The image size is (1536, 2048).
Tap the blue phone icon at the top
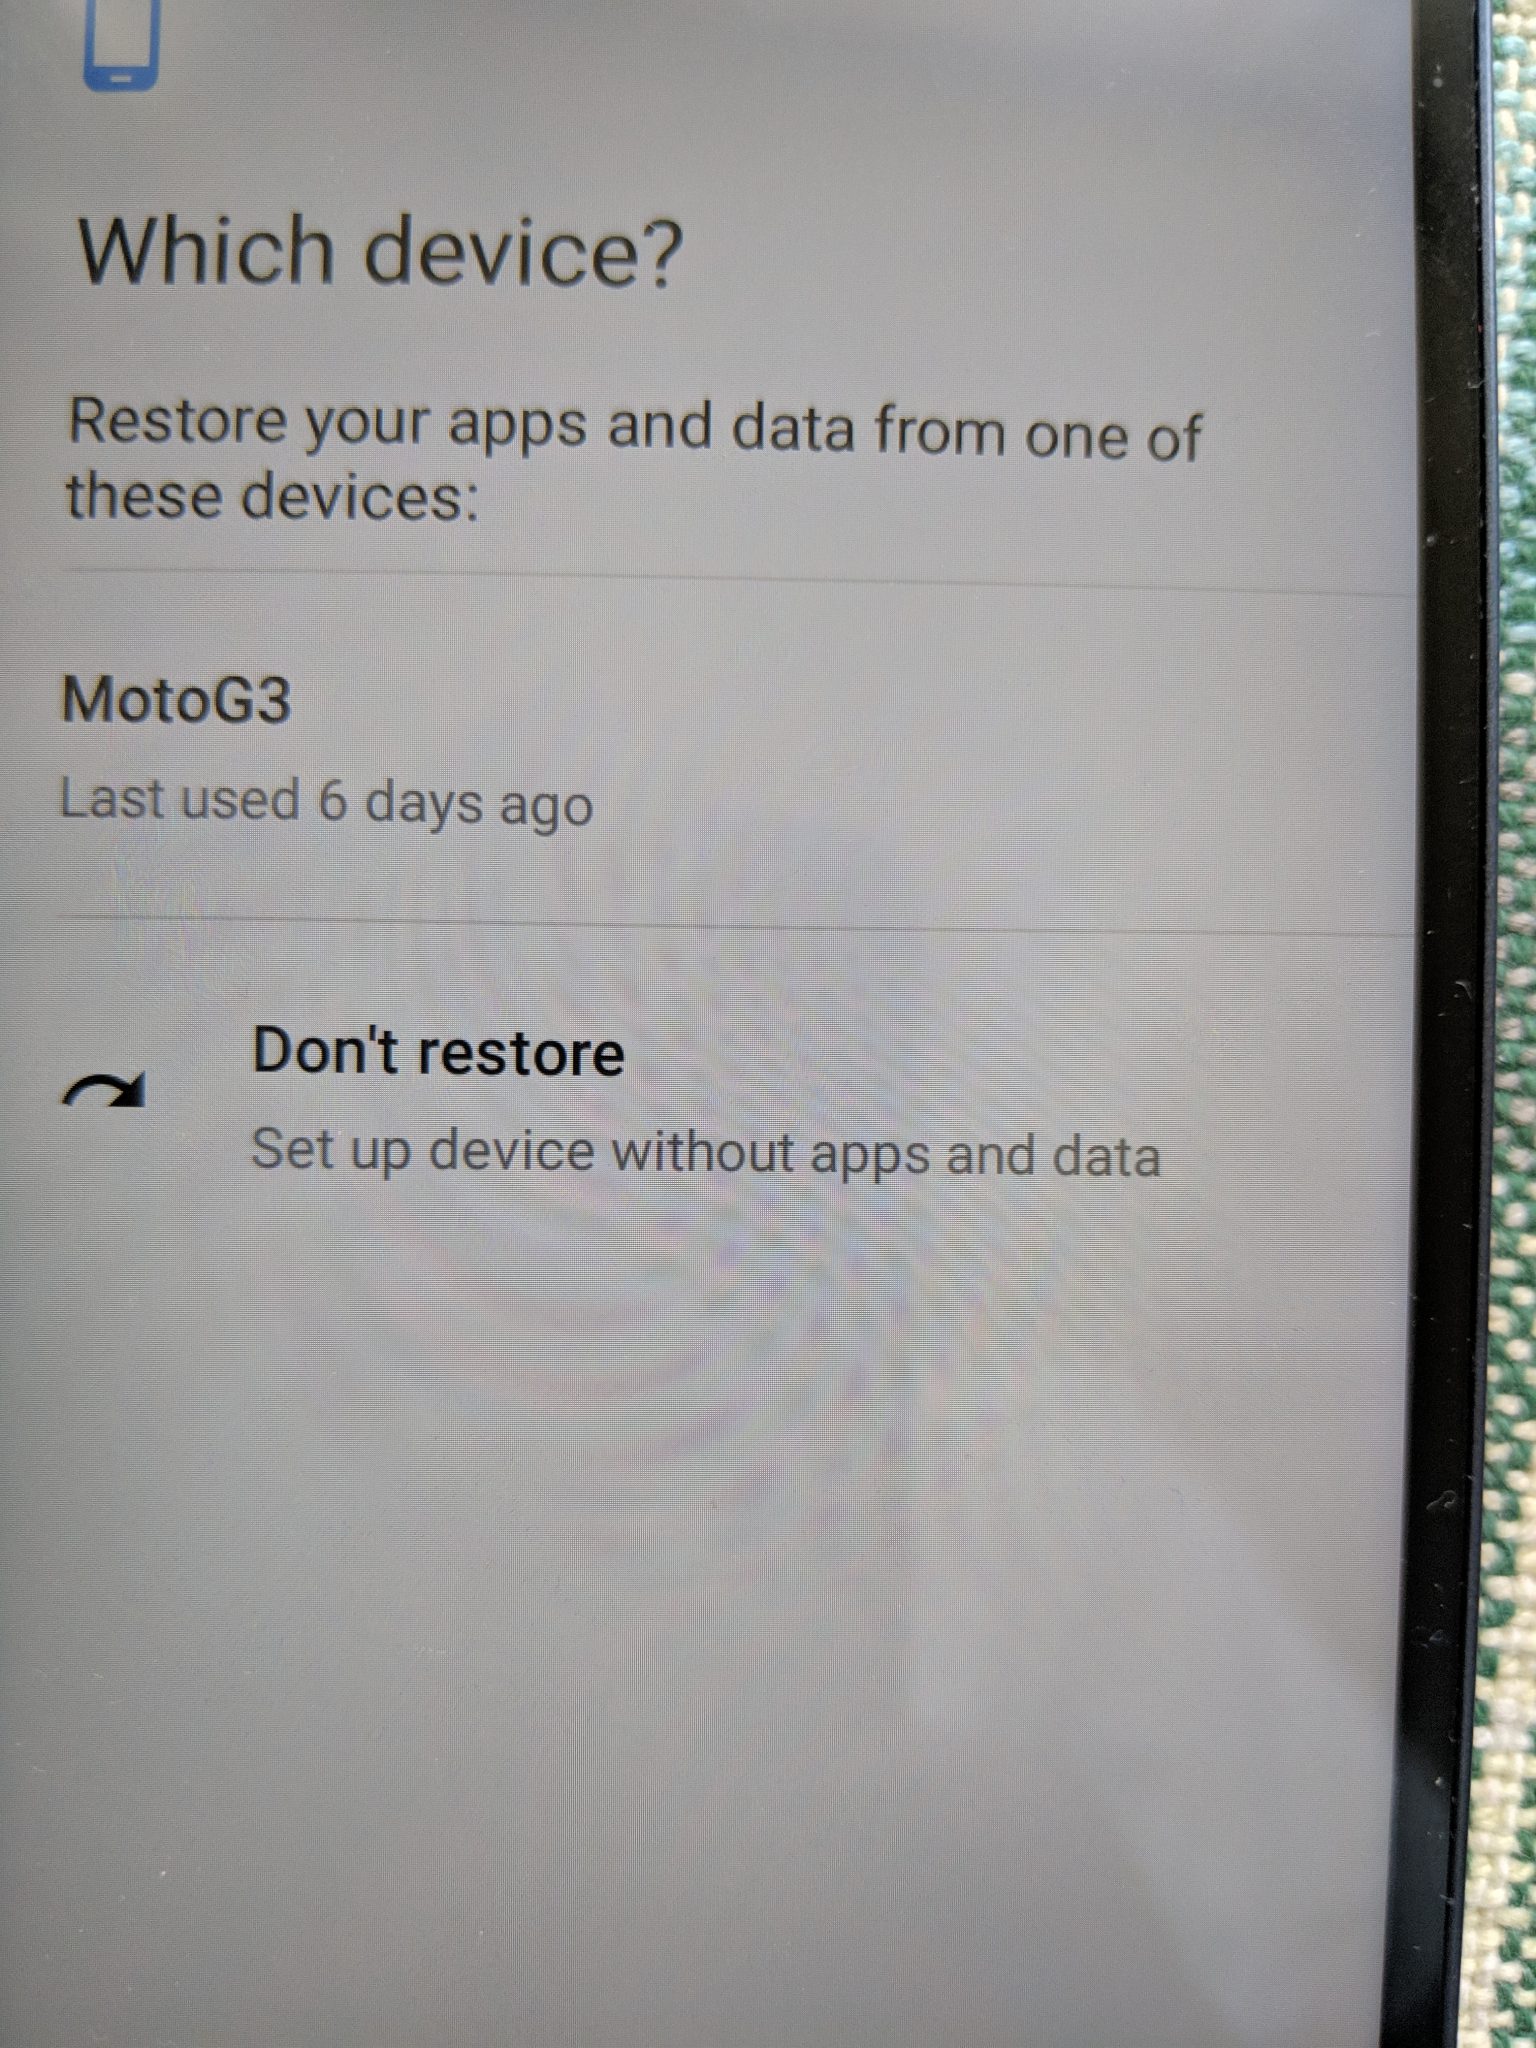[x=121, y=44]
